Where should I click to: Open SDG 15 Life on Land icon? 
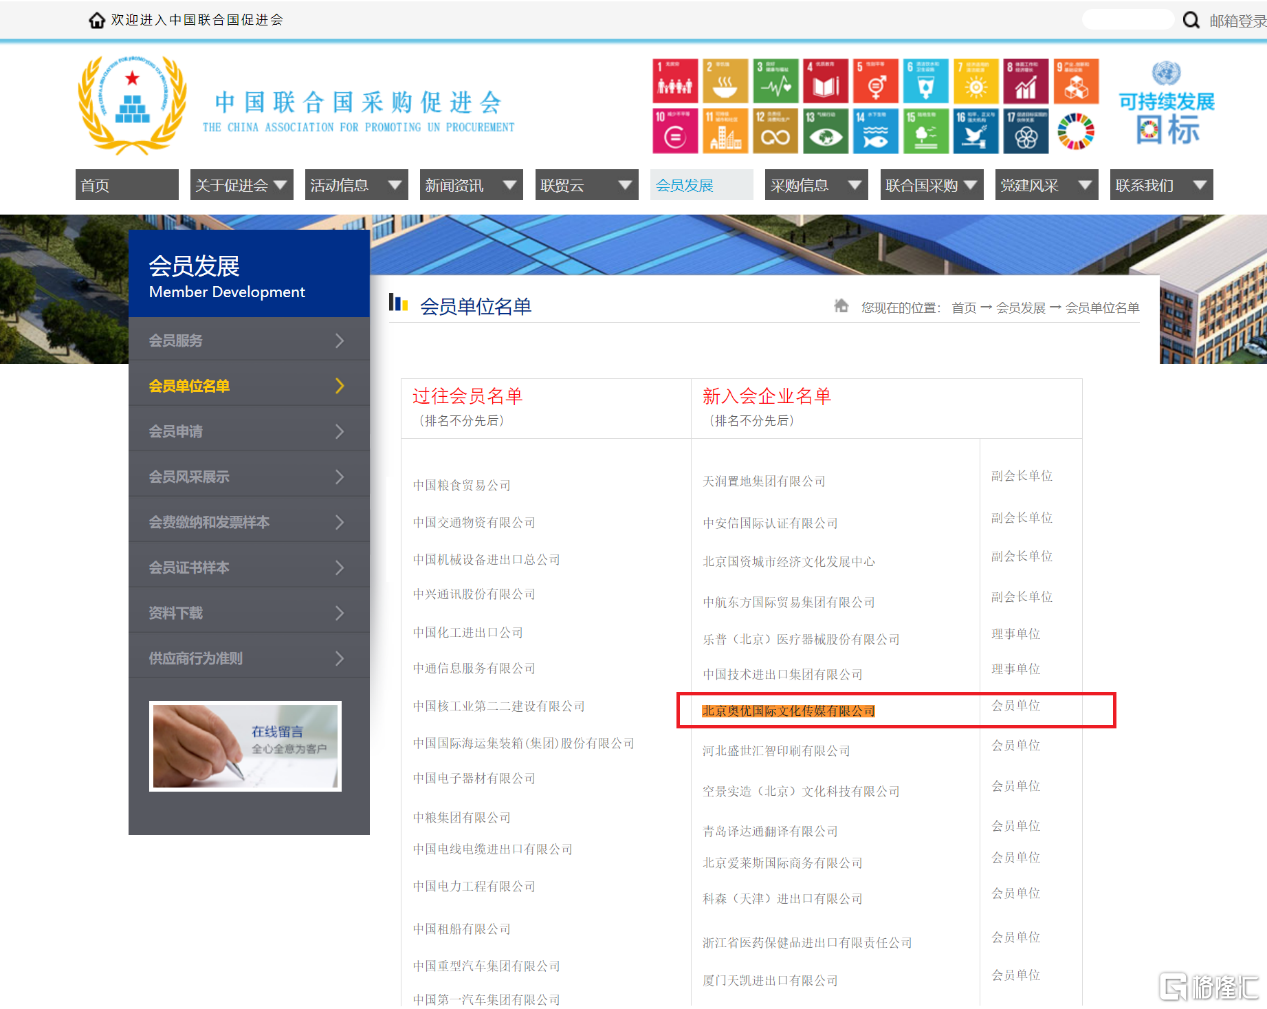pyautogui.click(x=925, y=131)
